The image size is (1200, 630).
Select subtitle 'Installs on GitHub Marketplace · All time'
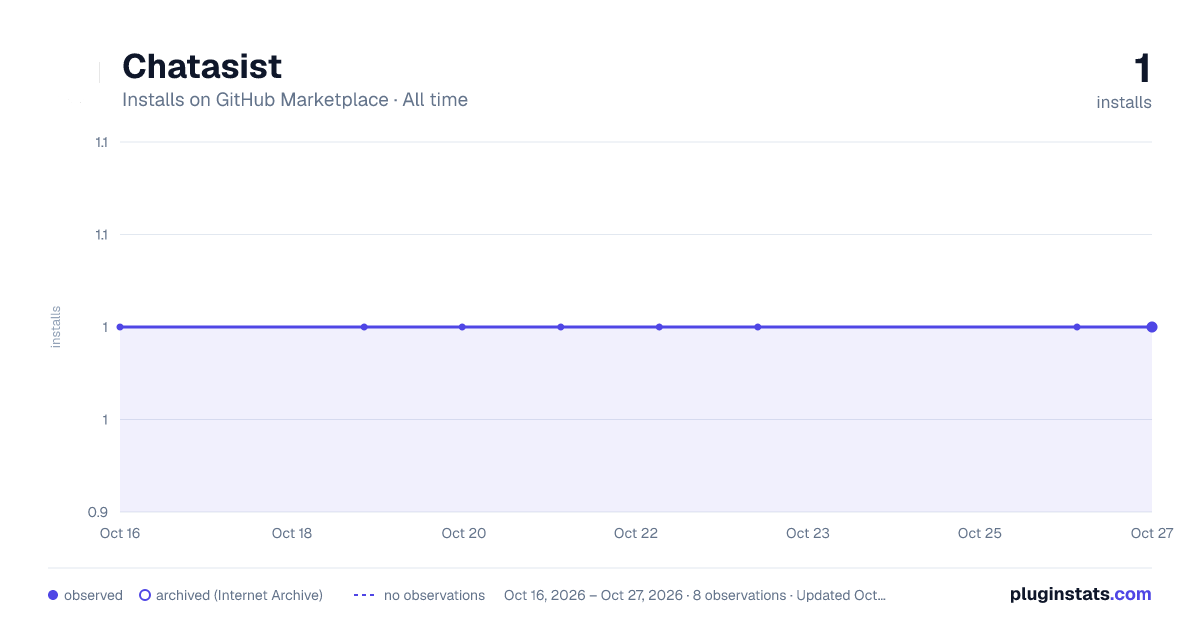point(295,100)
